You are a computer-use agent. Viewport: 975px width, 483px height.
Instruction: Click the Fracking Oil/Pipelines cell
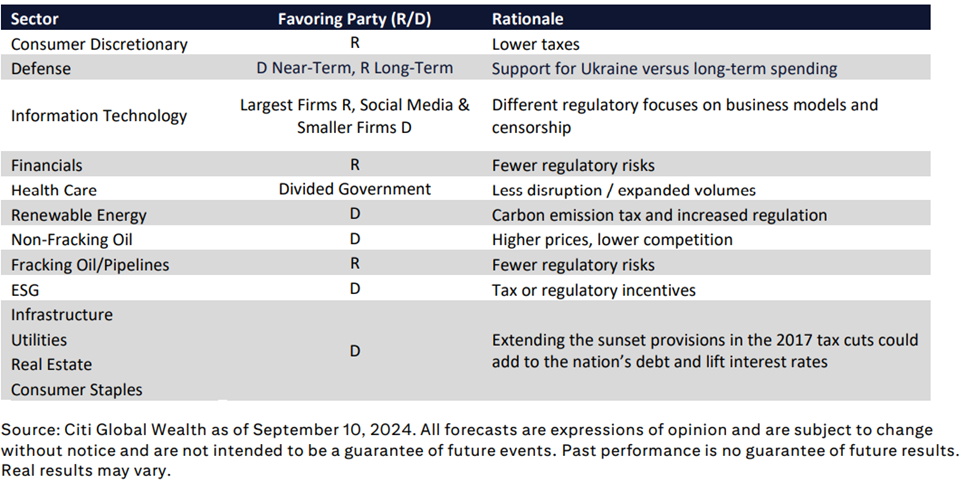point(90,265)
